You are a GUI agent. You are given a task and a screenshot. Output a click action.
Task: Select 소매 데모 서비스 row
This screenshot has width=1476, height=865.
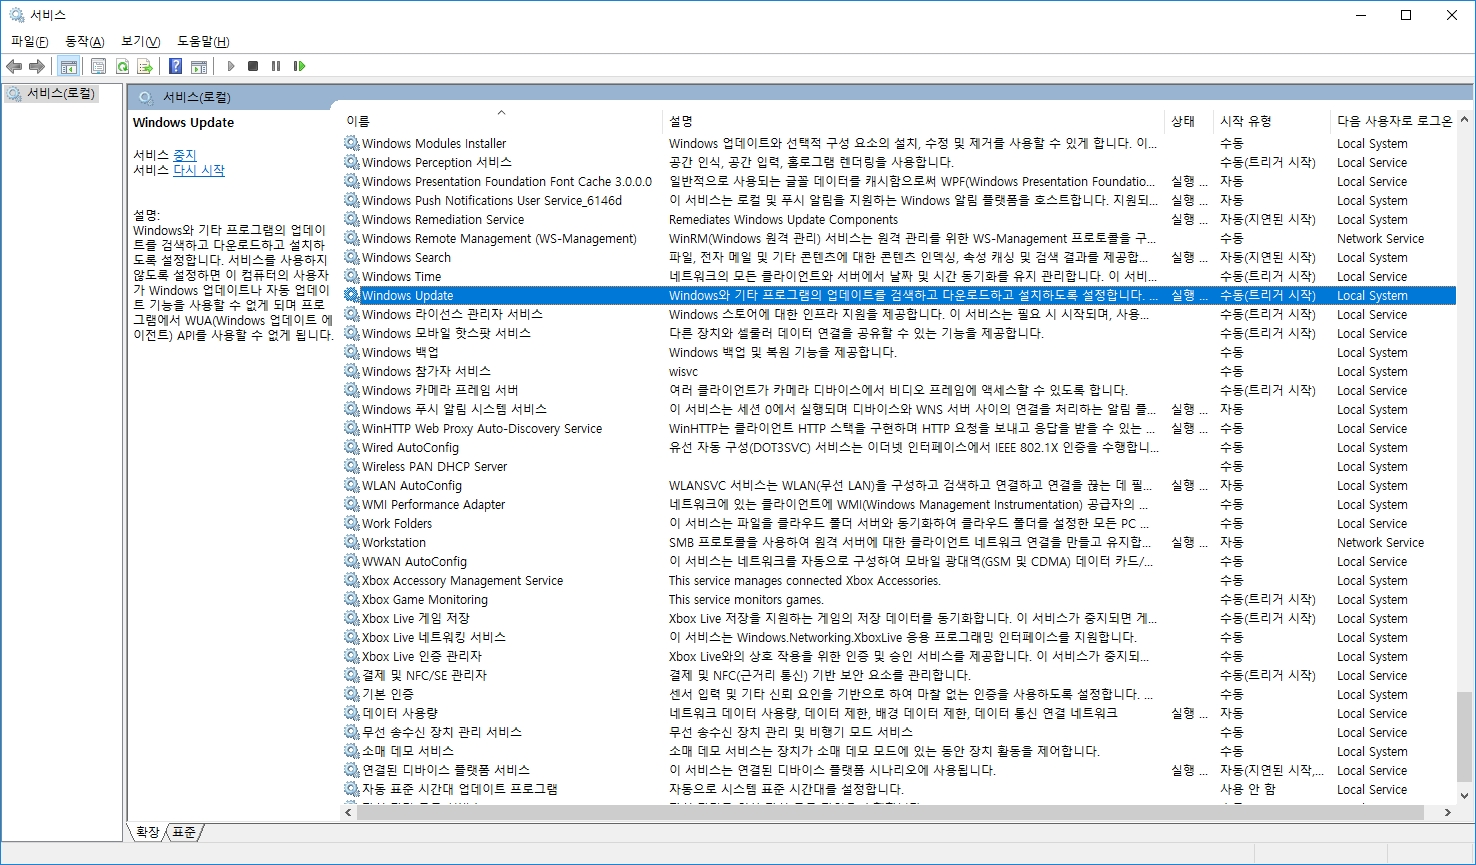point(899,751)
